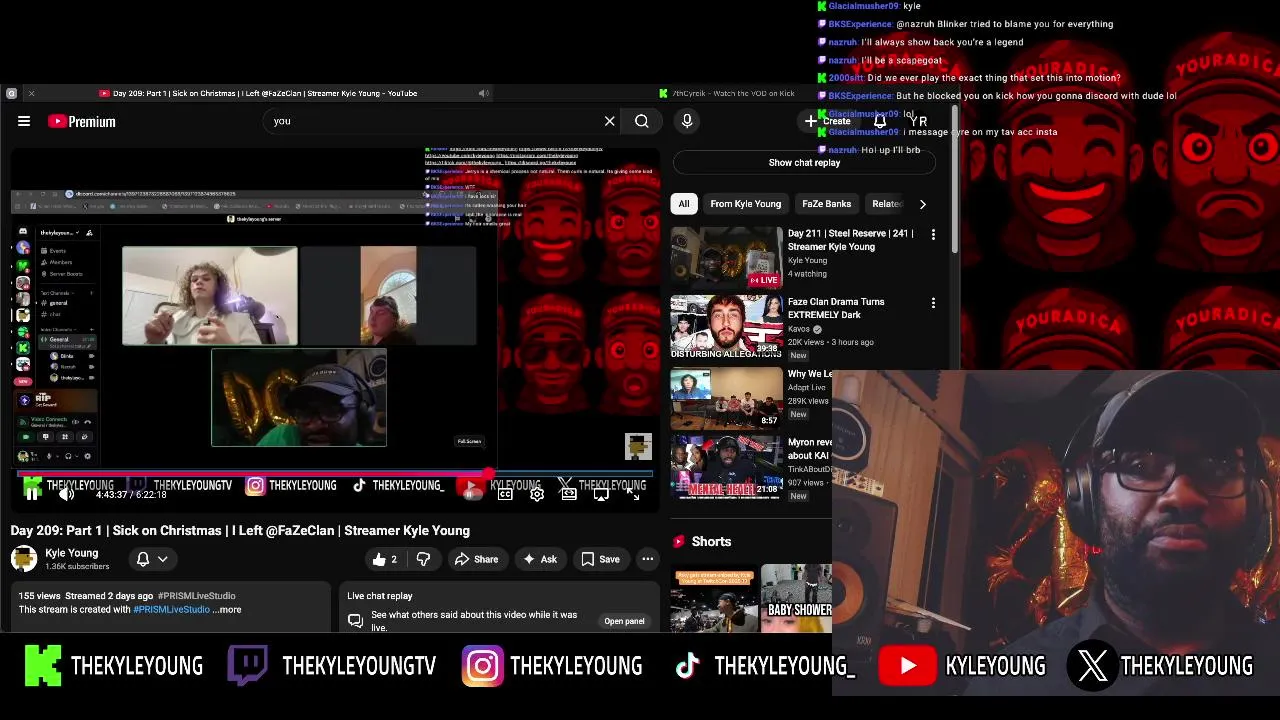This screenshot has width=1280, height=720.
Task: Open the player settings gear
Action: click(x=537, y=494)
